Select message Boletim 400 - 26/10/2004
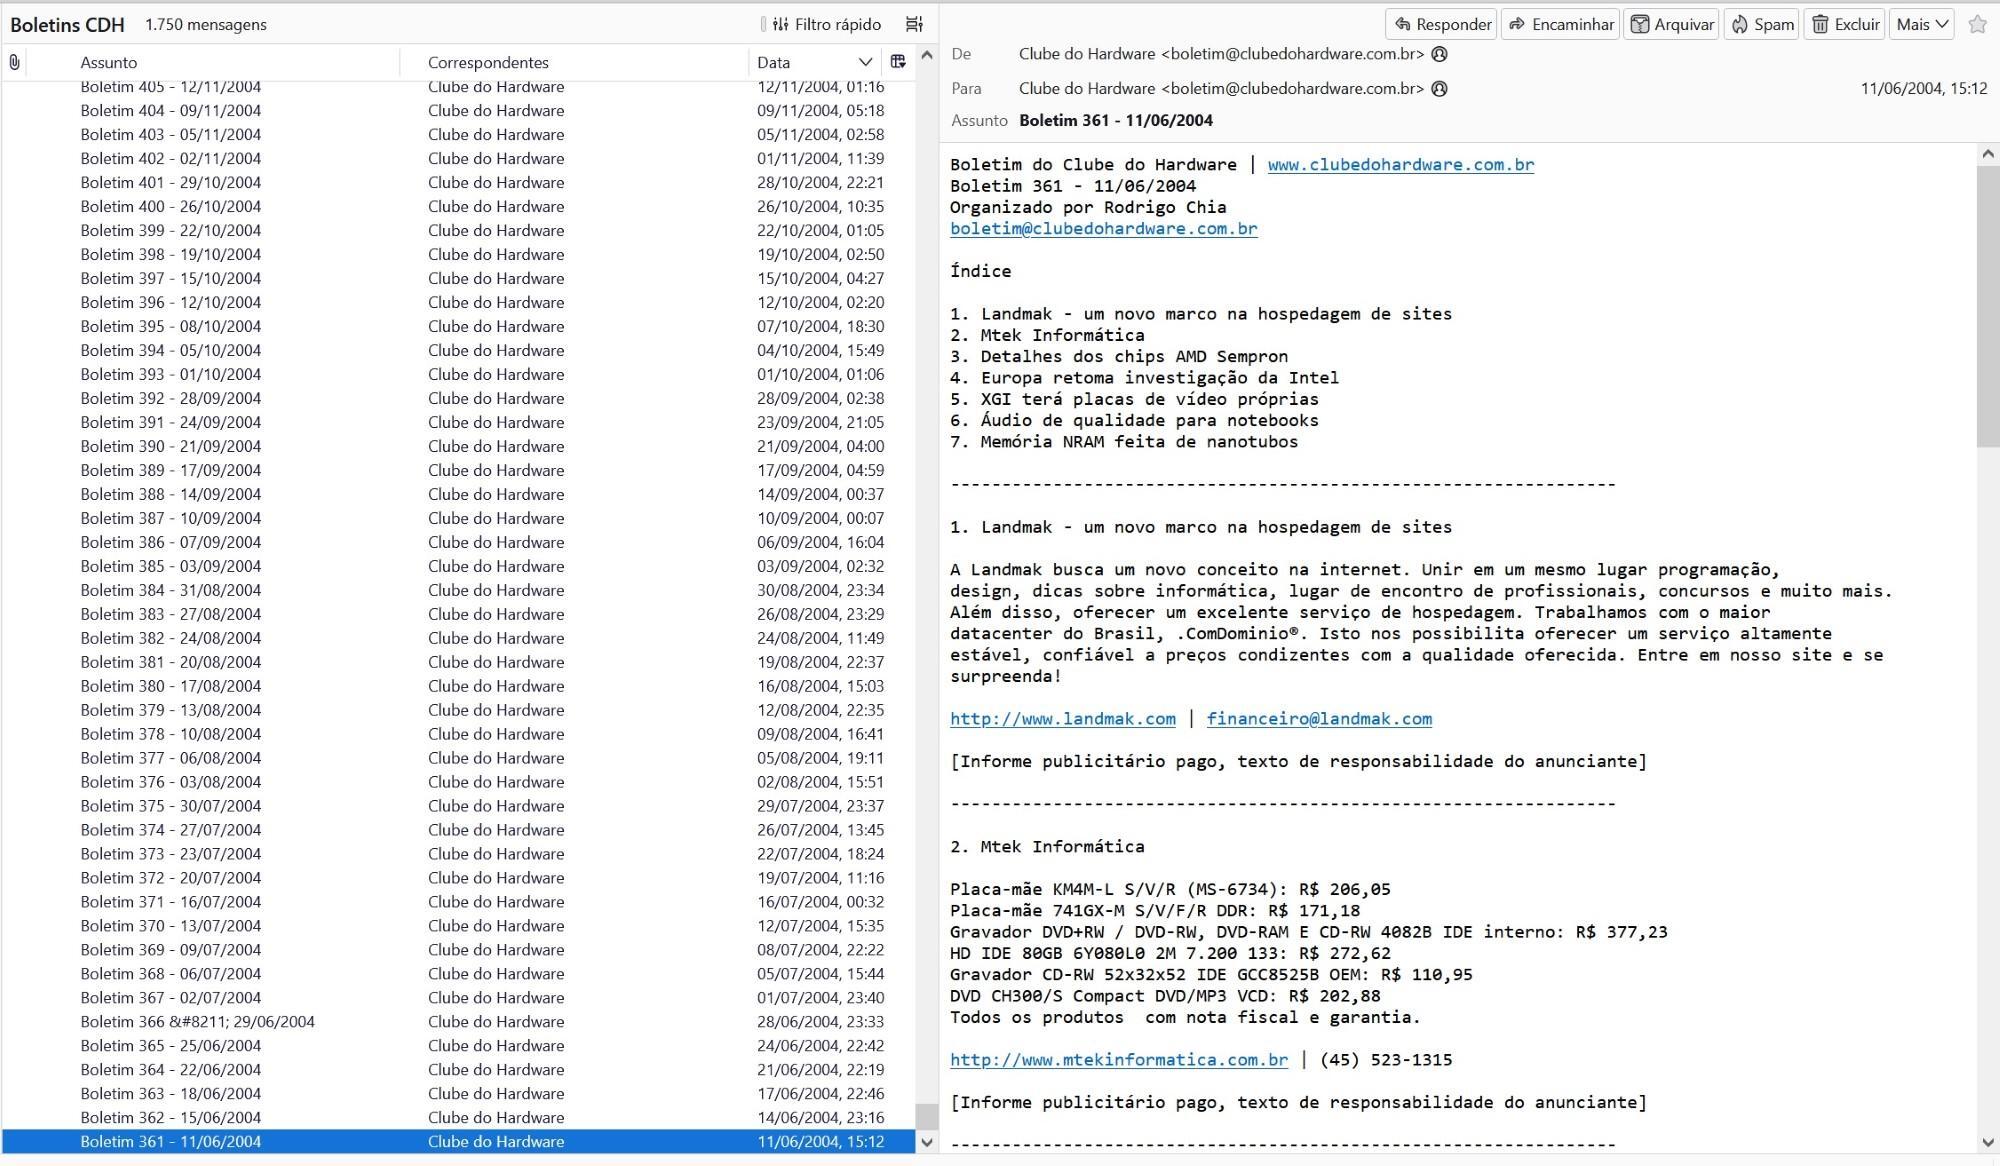 click(x=458, y=207)
